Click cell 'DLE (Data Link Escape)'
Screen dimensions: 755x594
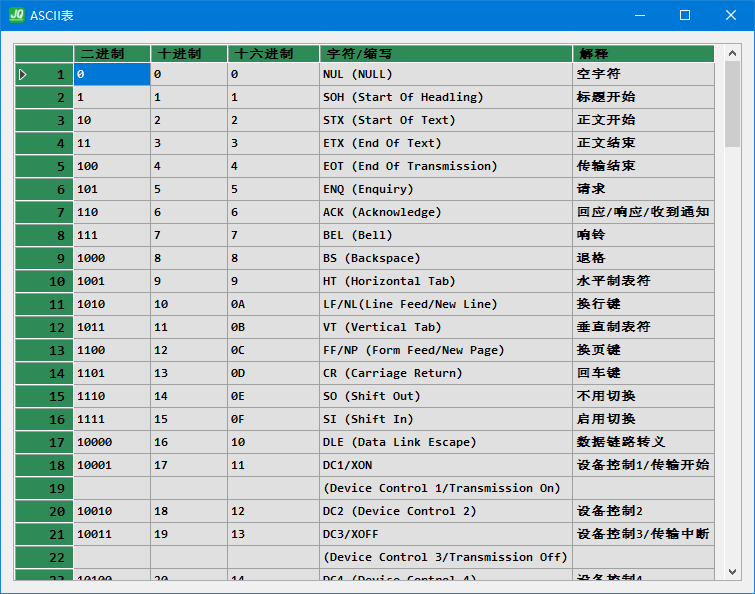point(446,442)
